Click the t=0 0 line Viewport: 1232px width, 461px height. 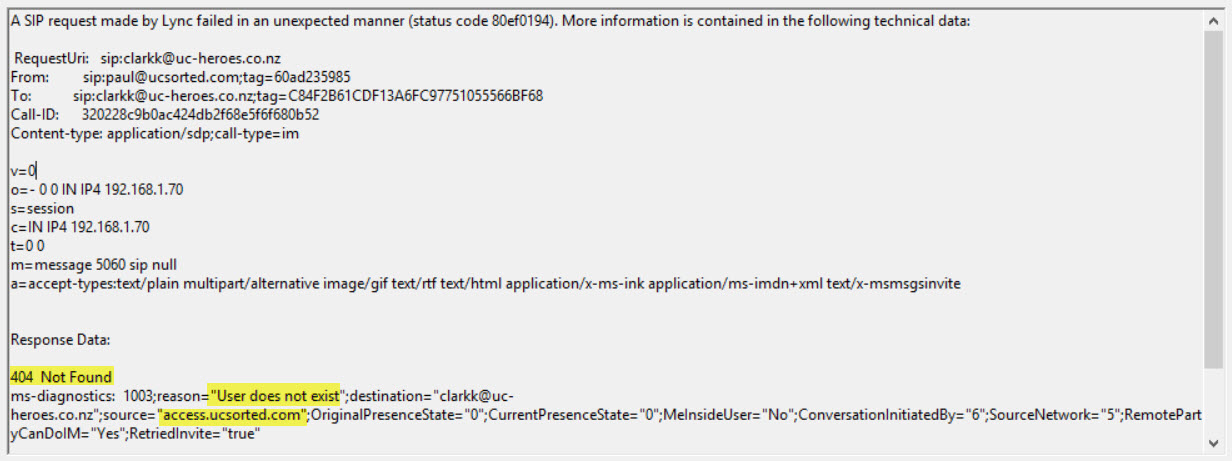pyautogui.click(x=27, y=246)
